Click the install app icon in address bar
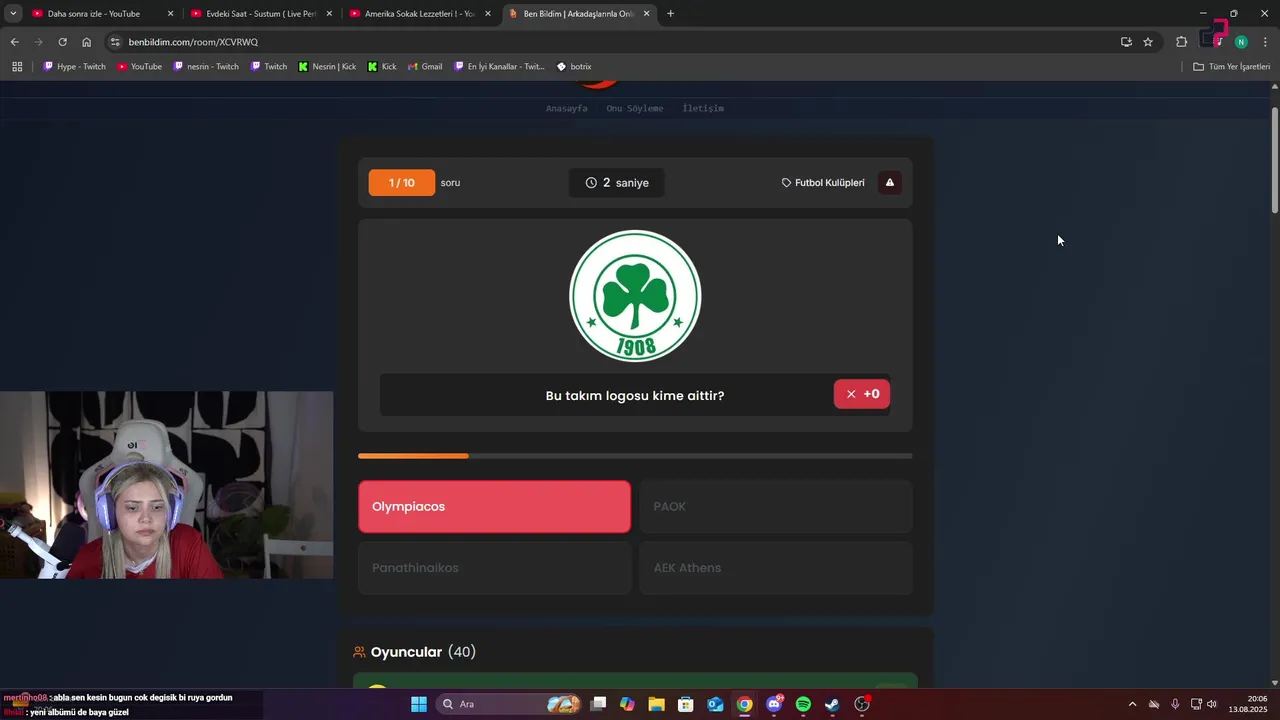1280x720 pixels. click(x=1126, y=42)
